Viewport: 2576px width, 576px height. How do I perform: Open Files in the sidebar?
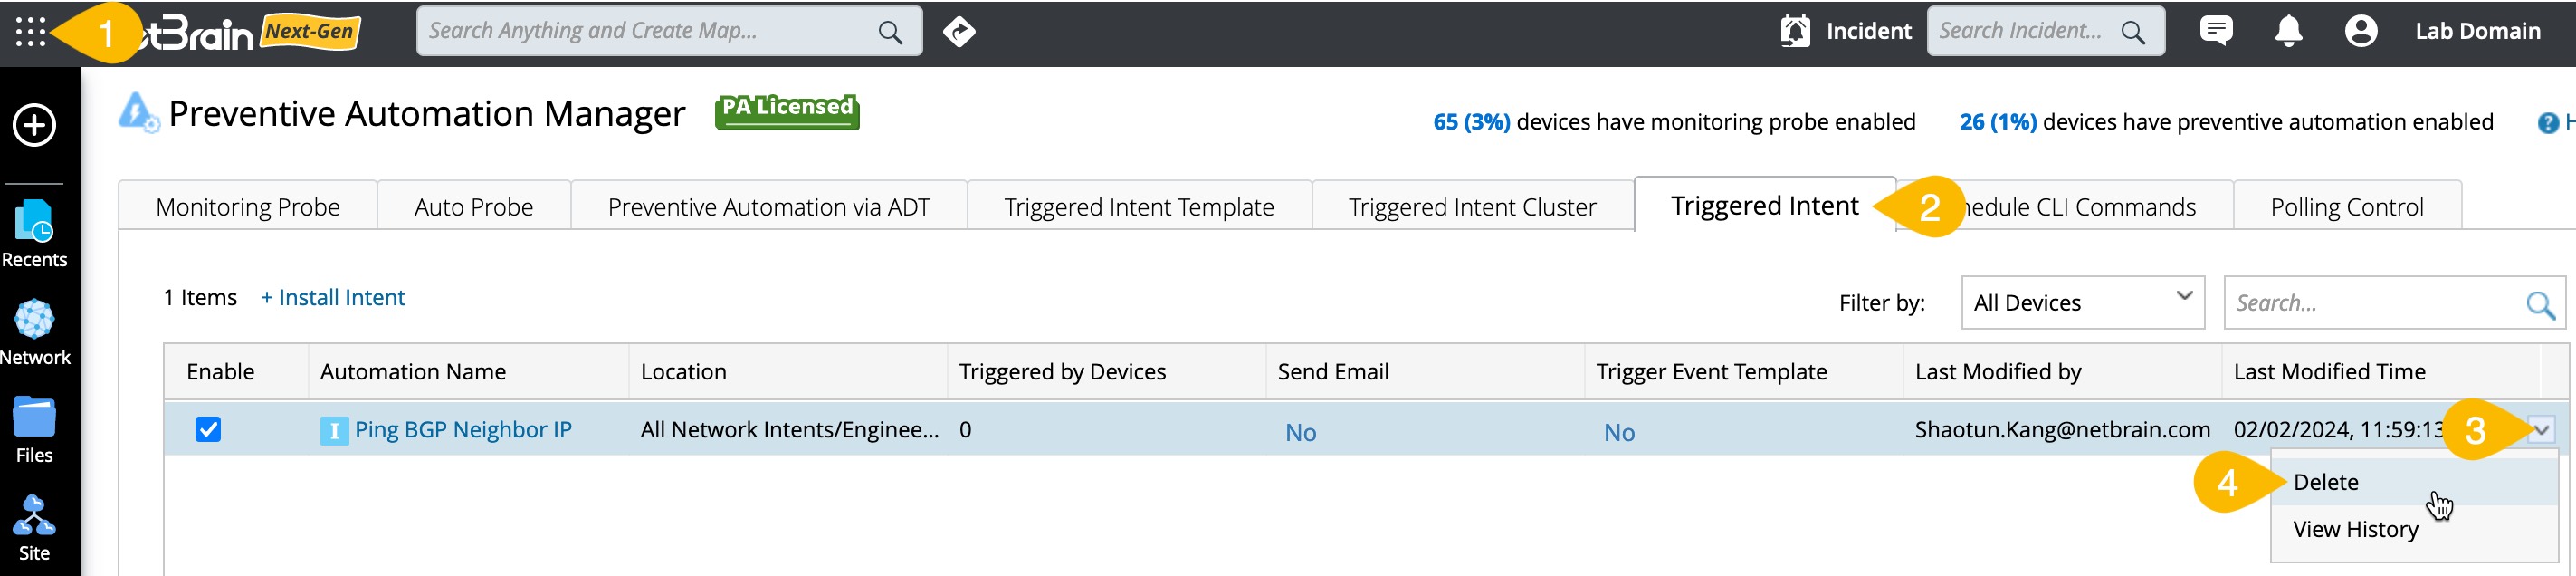point(34,430)
